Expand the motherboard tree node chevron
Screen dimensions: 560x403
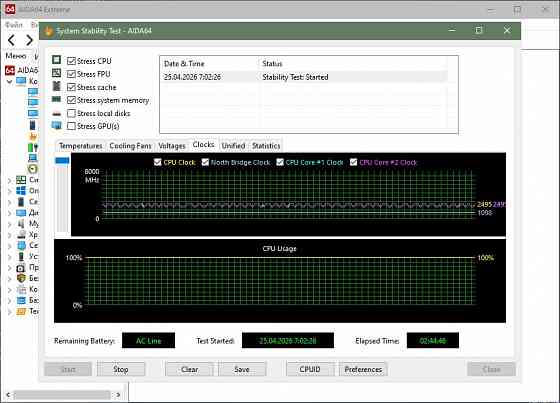[x=10, y=180]
